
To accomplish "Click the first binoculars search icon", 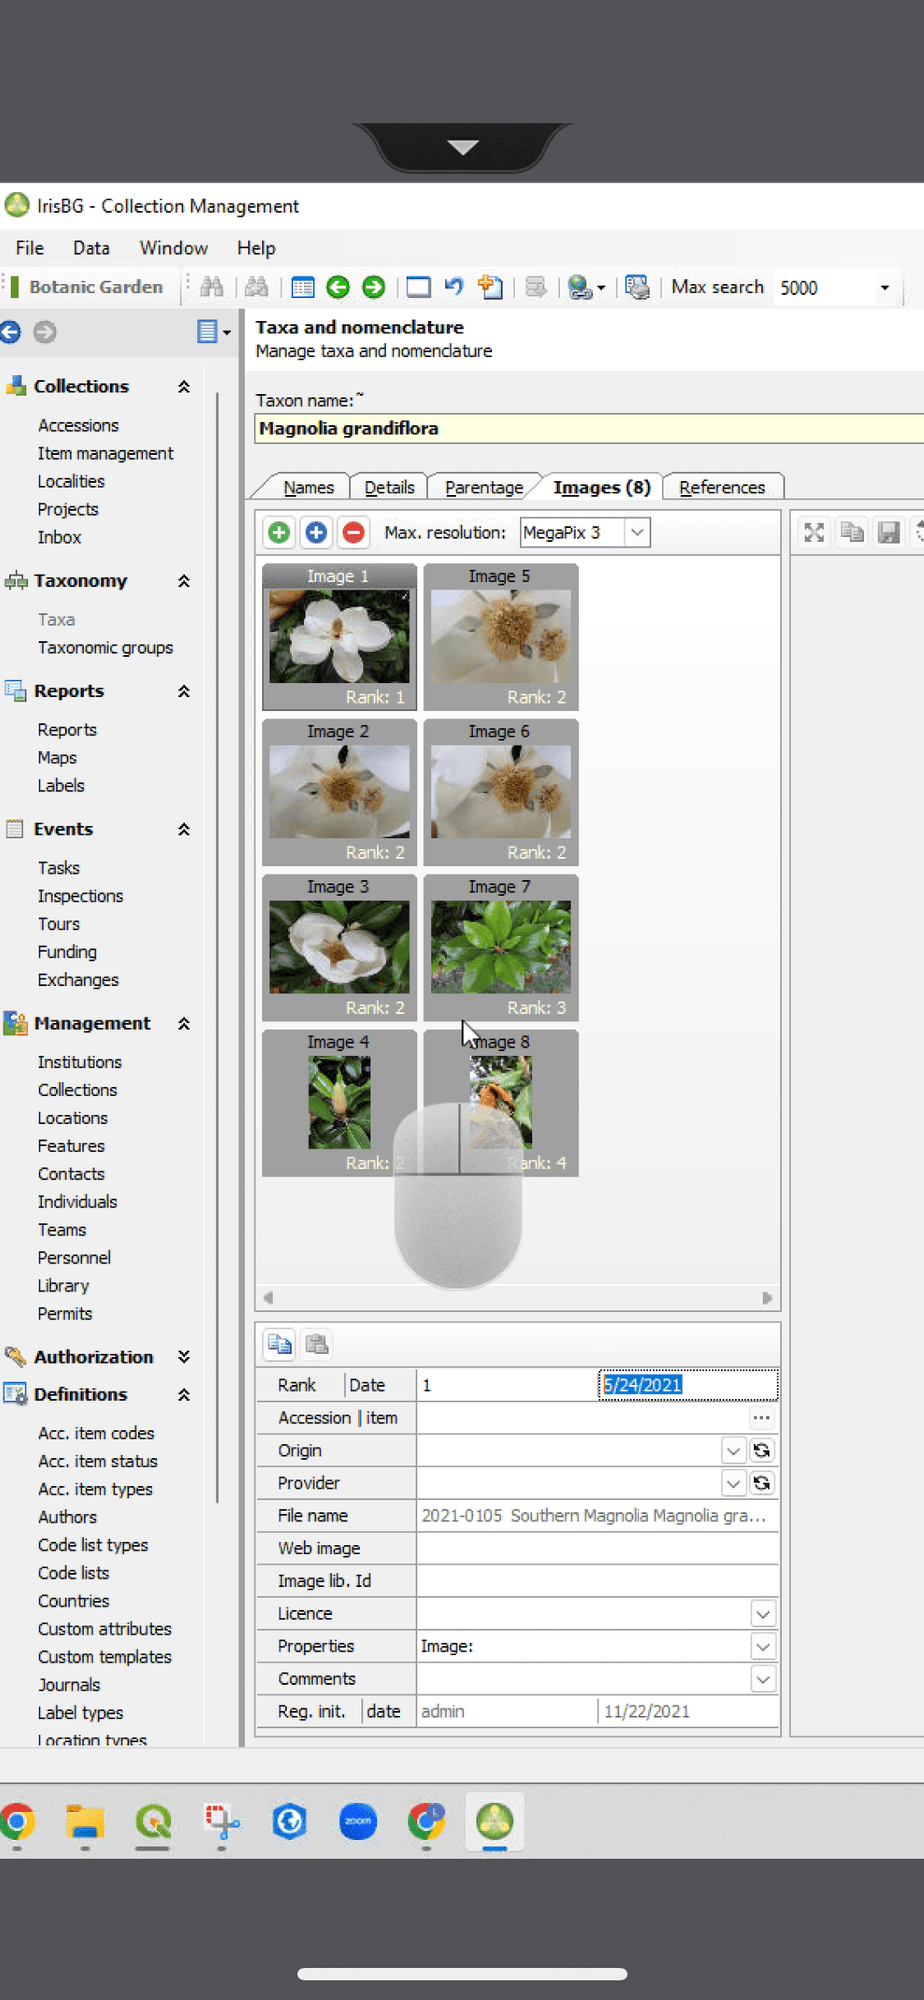I will (211, 288).
